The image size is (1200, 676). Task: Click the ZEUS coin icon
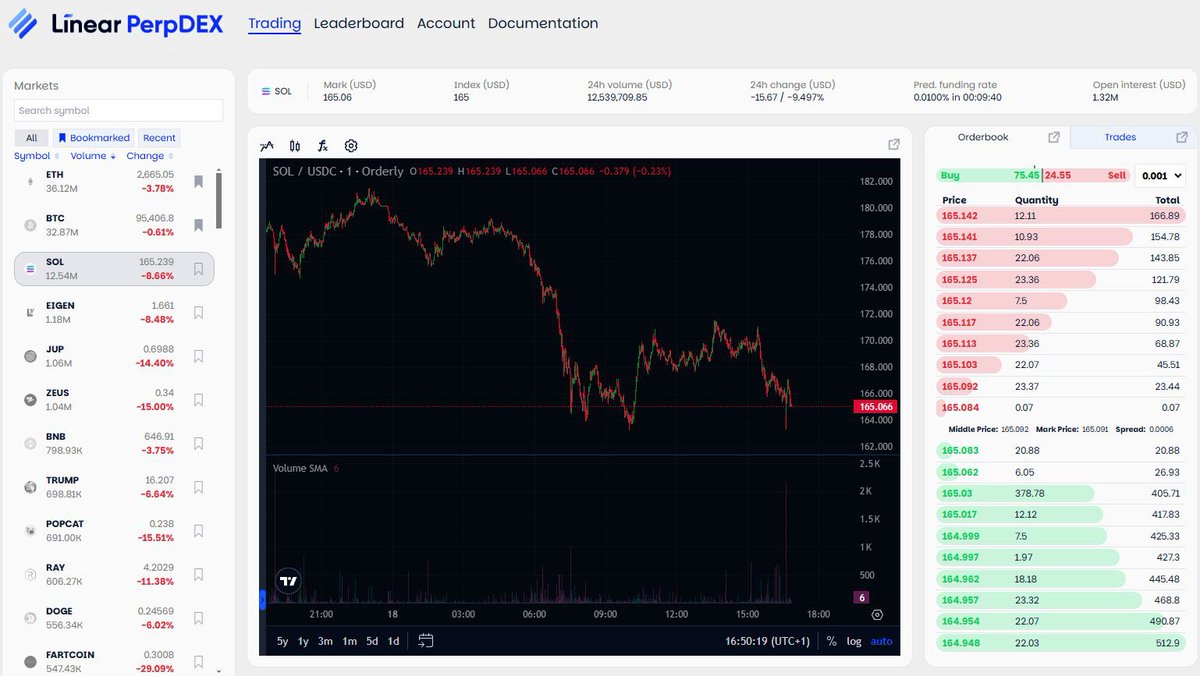[30, 400]
